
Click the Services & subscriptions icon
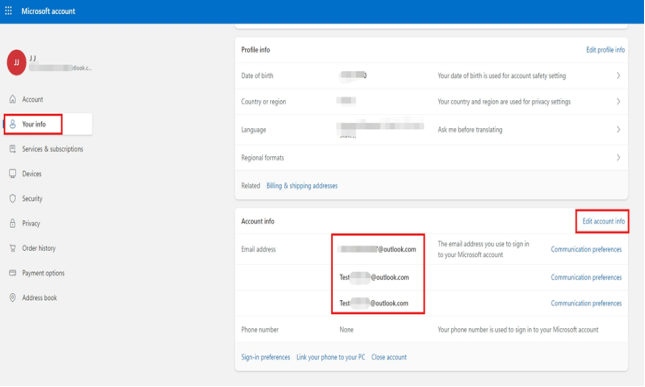[x=13, y=149]
